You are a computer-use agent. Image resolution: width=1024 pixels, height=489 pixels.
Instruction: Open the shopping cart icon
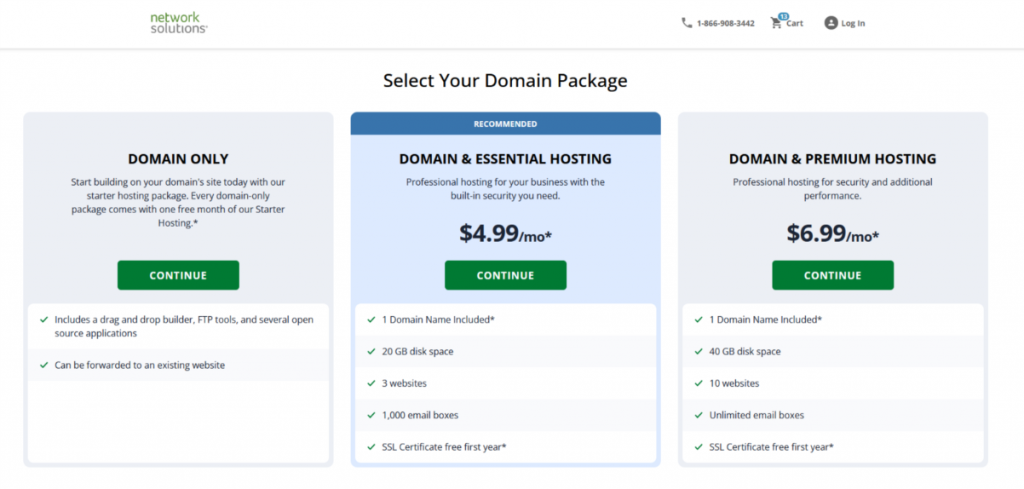pyautogui.click(x=776, y=23)
